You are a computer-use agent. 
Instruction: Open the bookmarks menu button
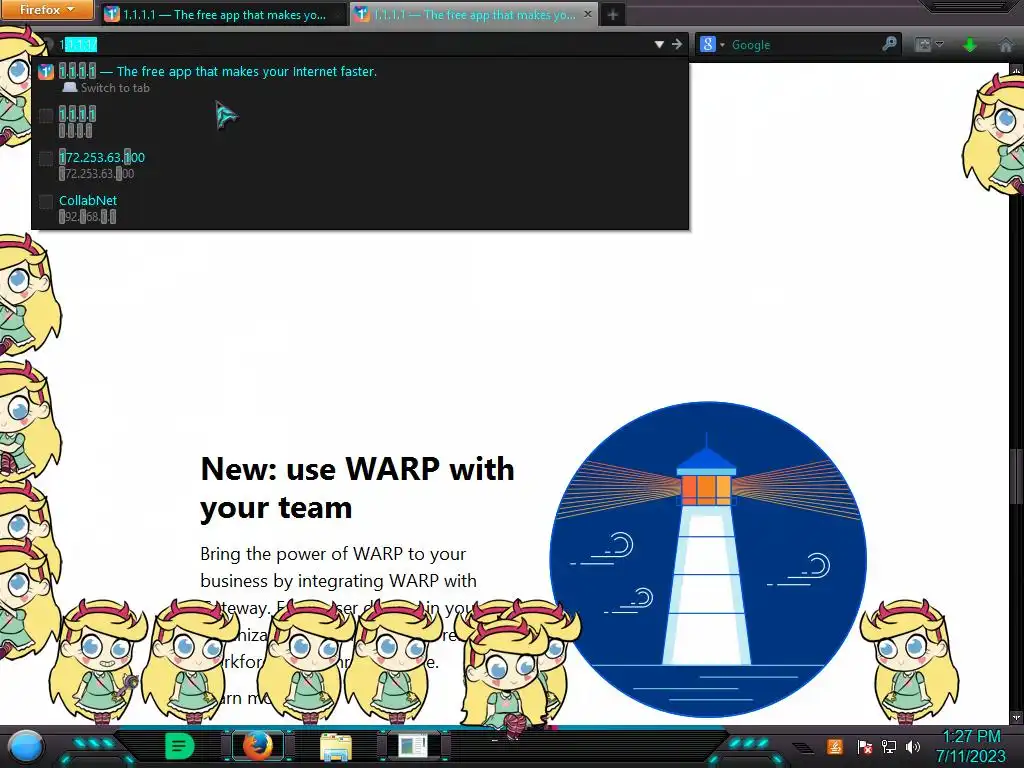click(x=923, y=44)
